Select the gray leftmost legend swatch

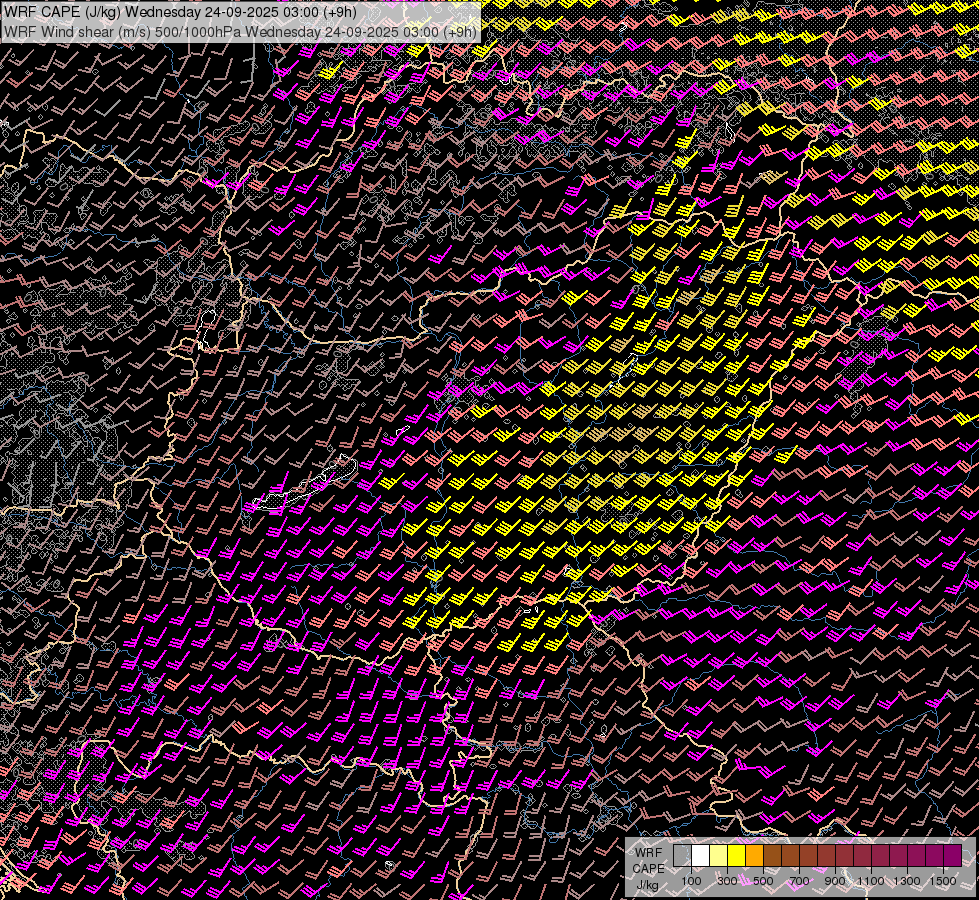pyautogui.click(x=682, y=855)
